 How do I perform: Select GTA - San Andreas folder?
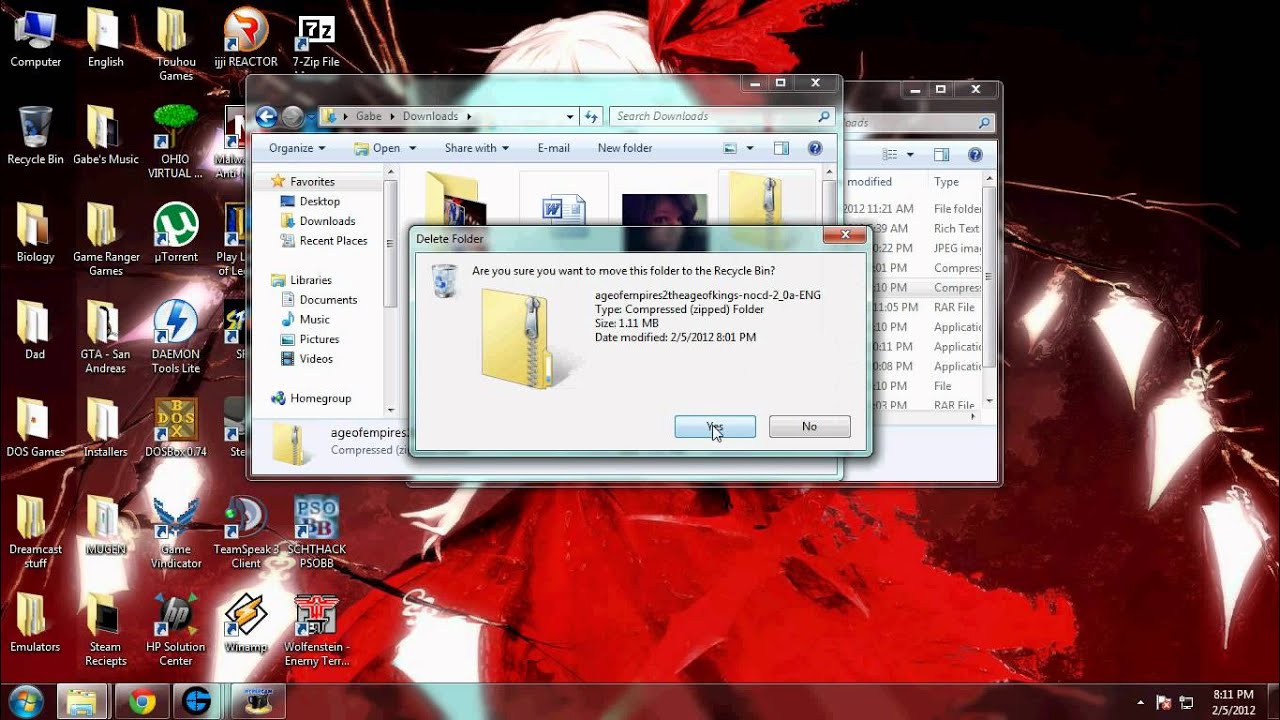click(105, 337)
